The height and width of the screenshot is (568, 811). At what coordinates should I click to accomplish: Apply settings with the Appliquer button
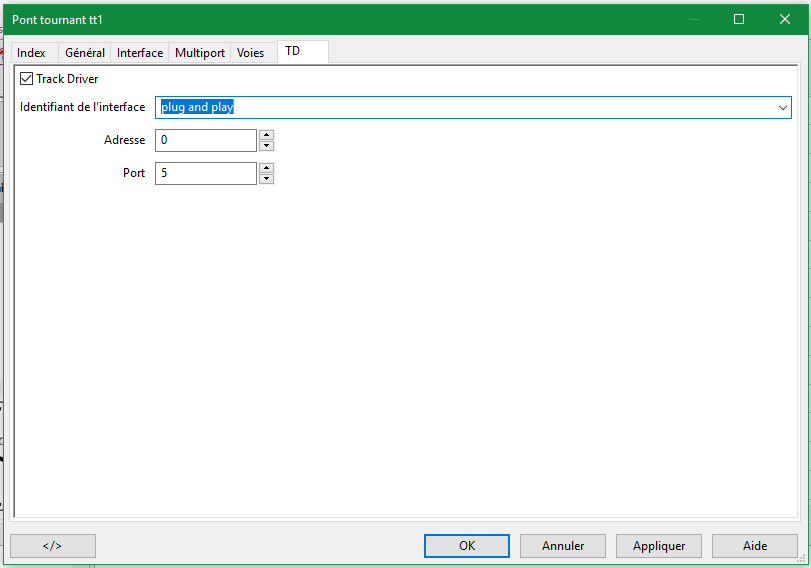tap(659, 546)
